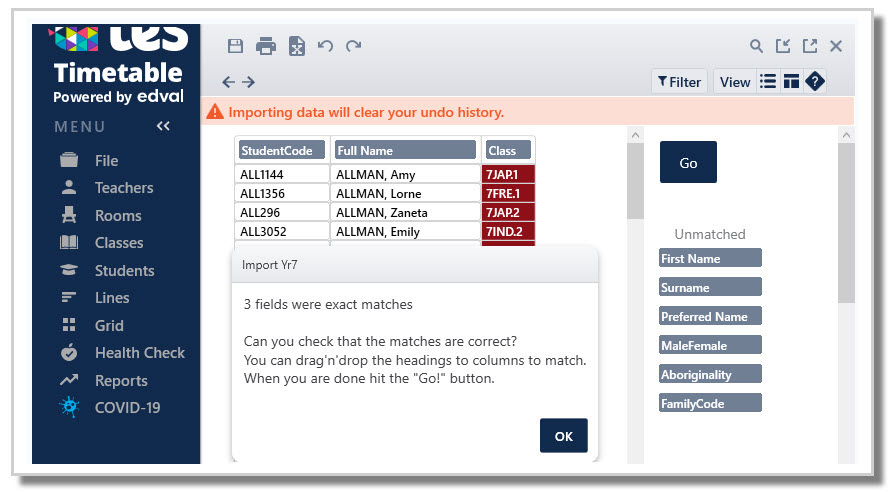Select the Class column heading
Screen dimensions: 888x492
[508, 151]
